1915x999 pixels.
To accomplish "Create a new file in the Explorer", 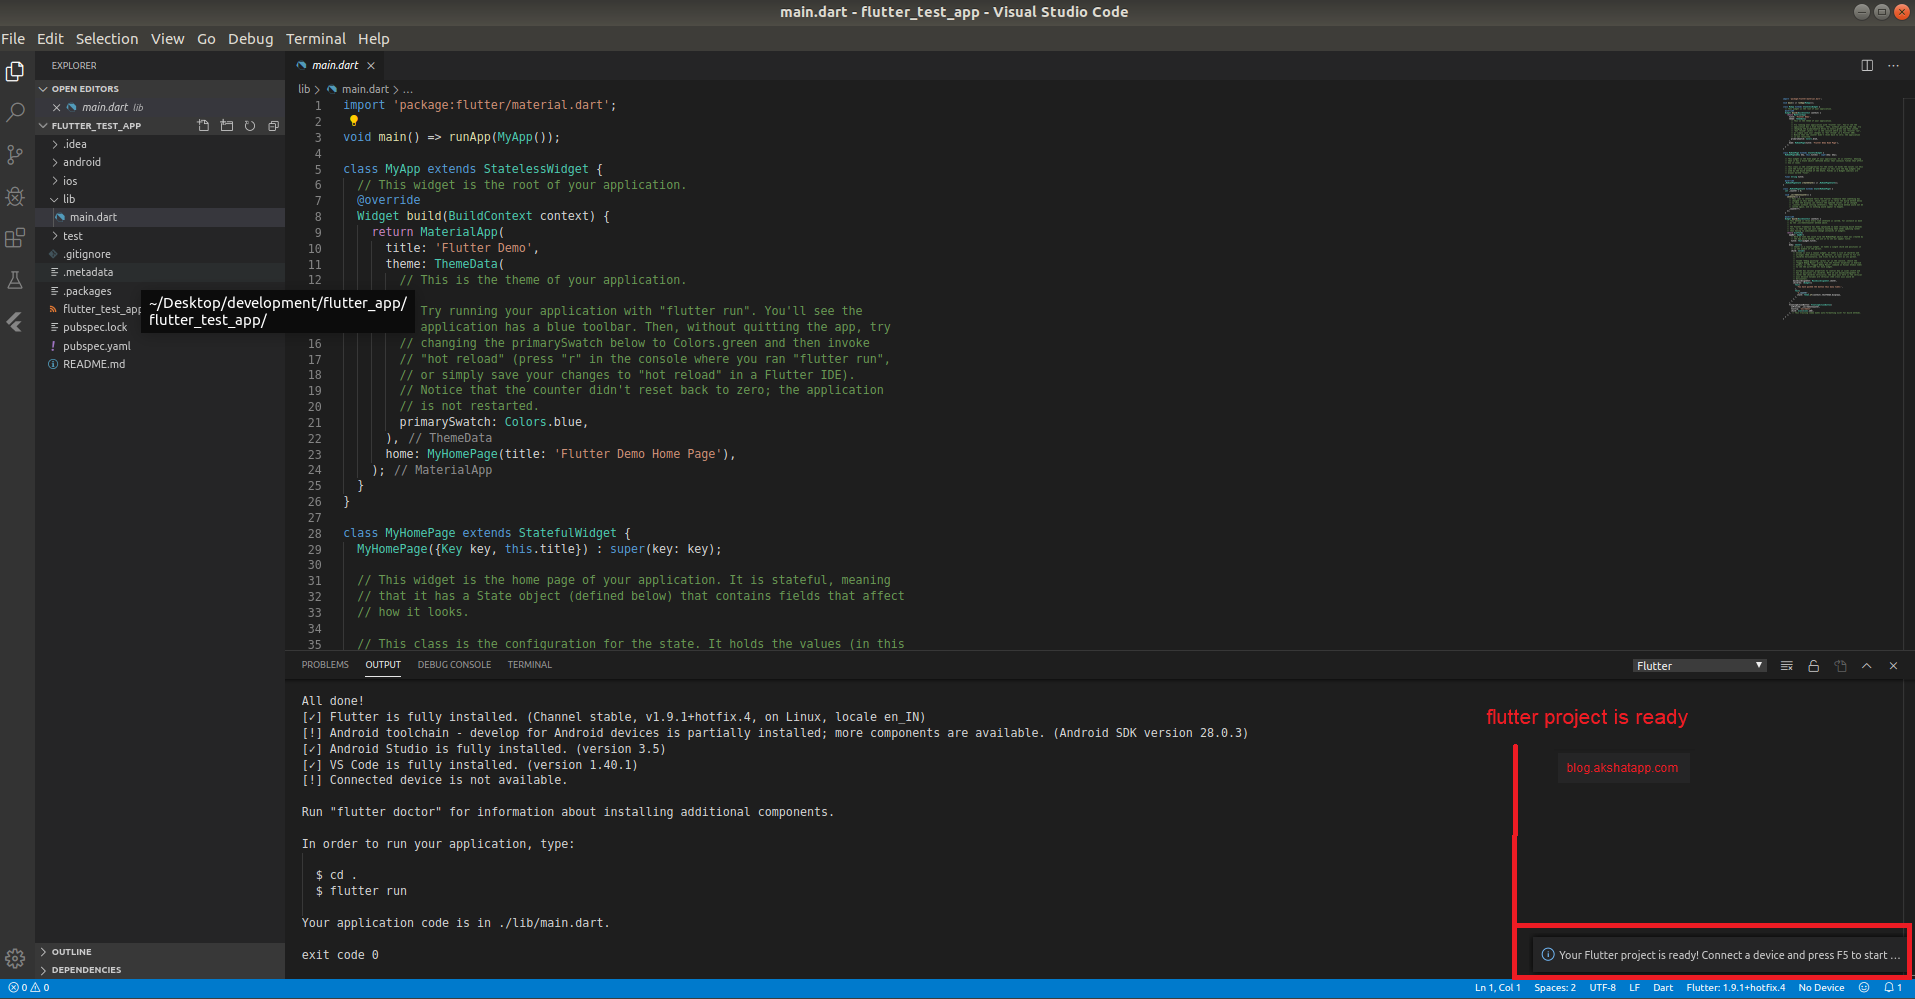I will (x=203, y=125).
